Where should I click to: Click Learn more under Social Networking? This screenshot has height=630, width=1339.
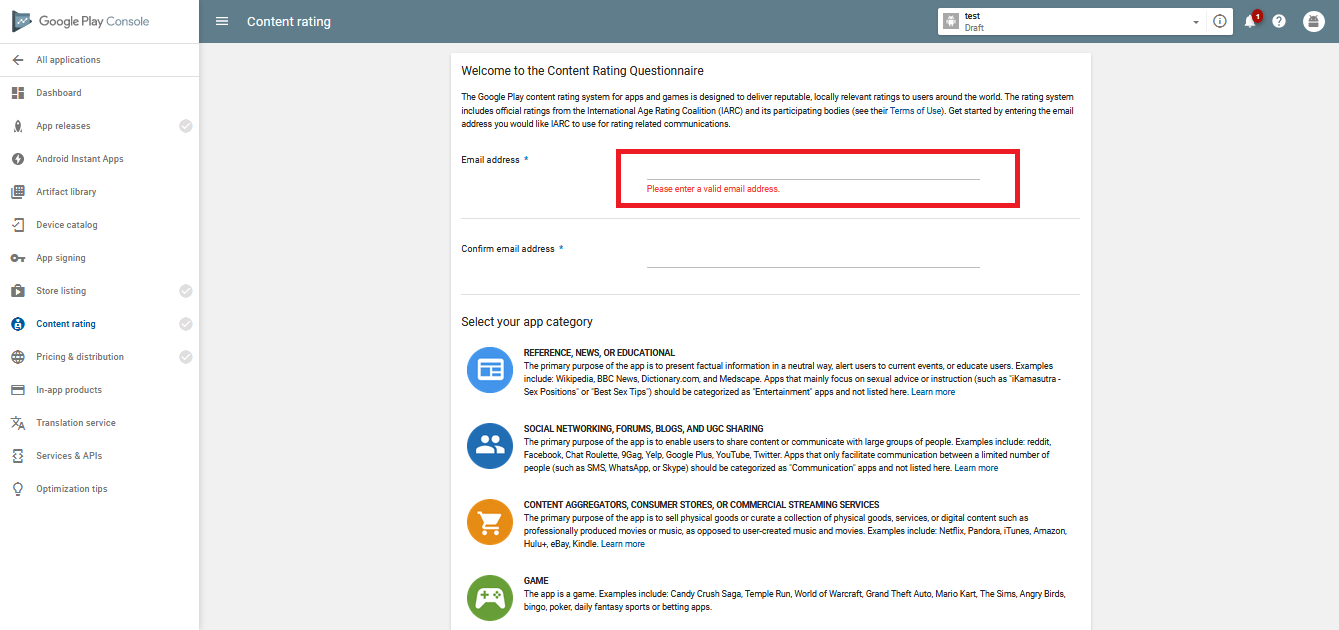[976, 468]
